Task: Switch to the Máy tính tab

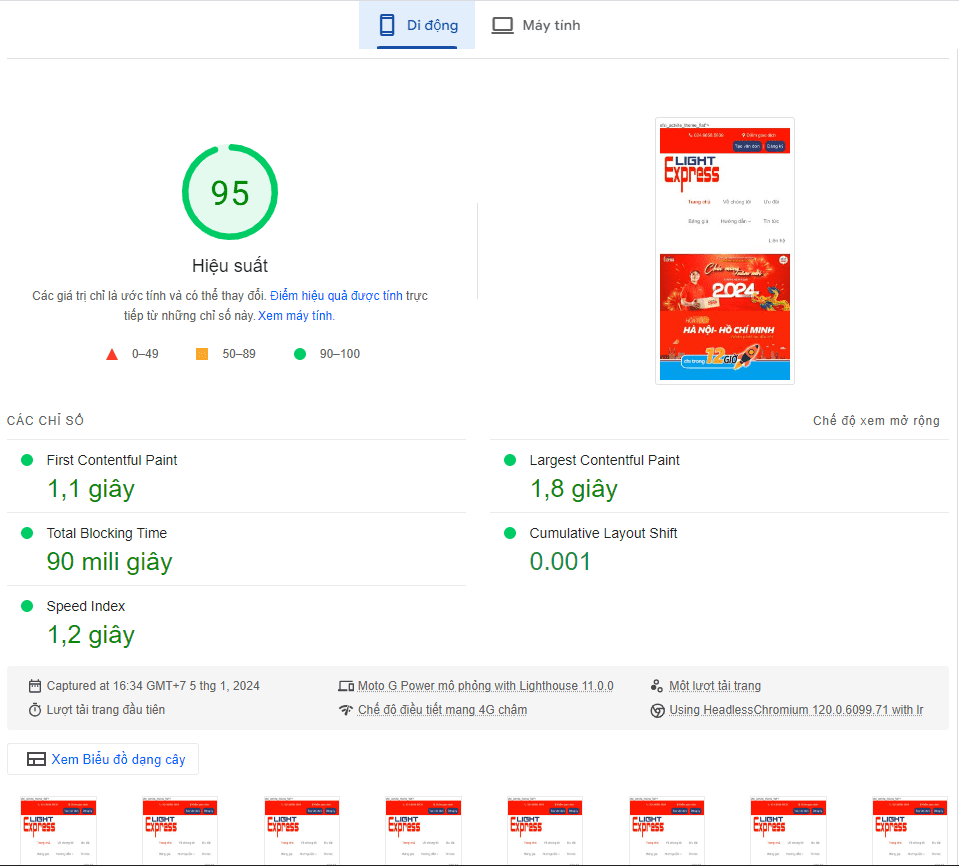Action: tap(536, 25)
